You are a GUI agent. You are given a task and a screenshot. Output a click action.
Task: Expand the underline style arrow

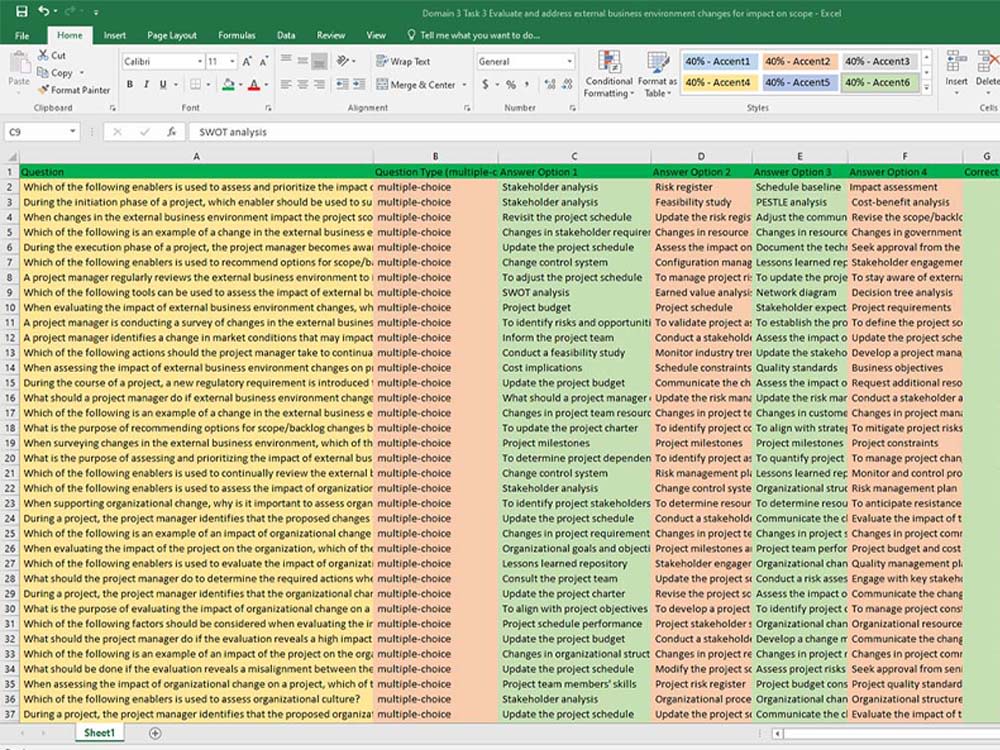[175, 84]
